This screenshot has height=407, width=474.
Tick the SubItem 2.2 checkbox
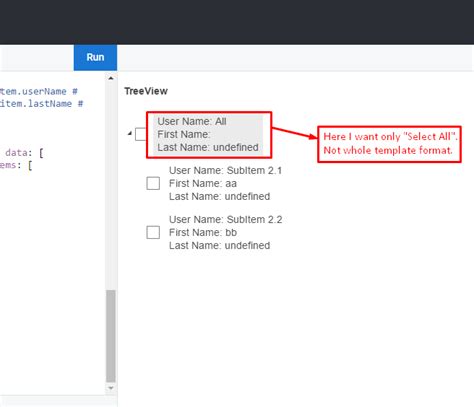(153, 232)
